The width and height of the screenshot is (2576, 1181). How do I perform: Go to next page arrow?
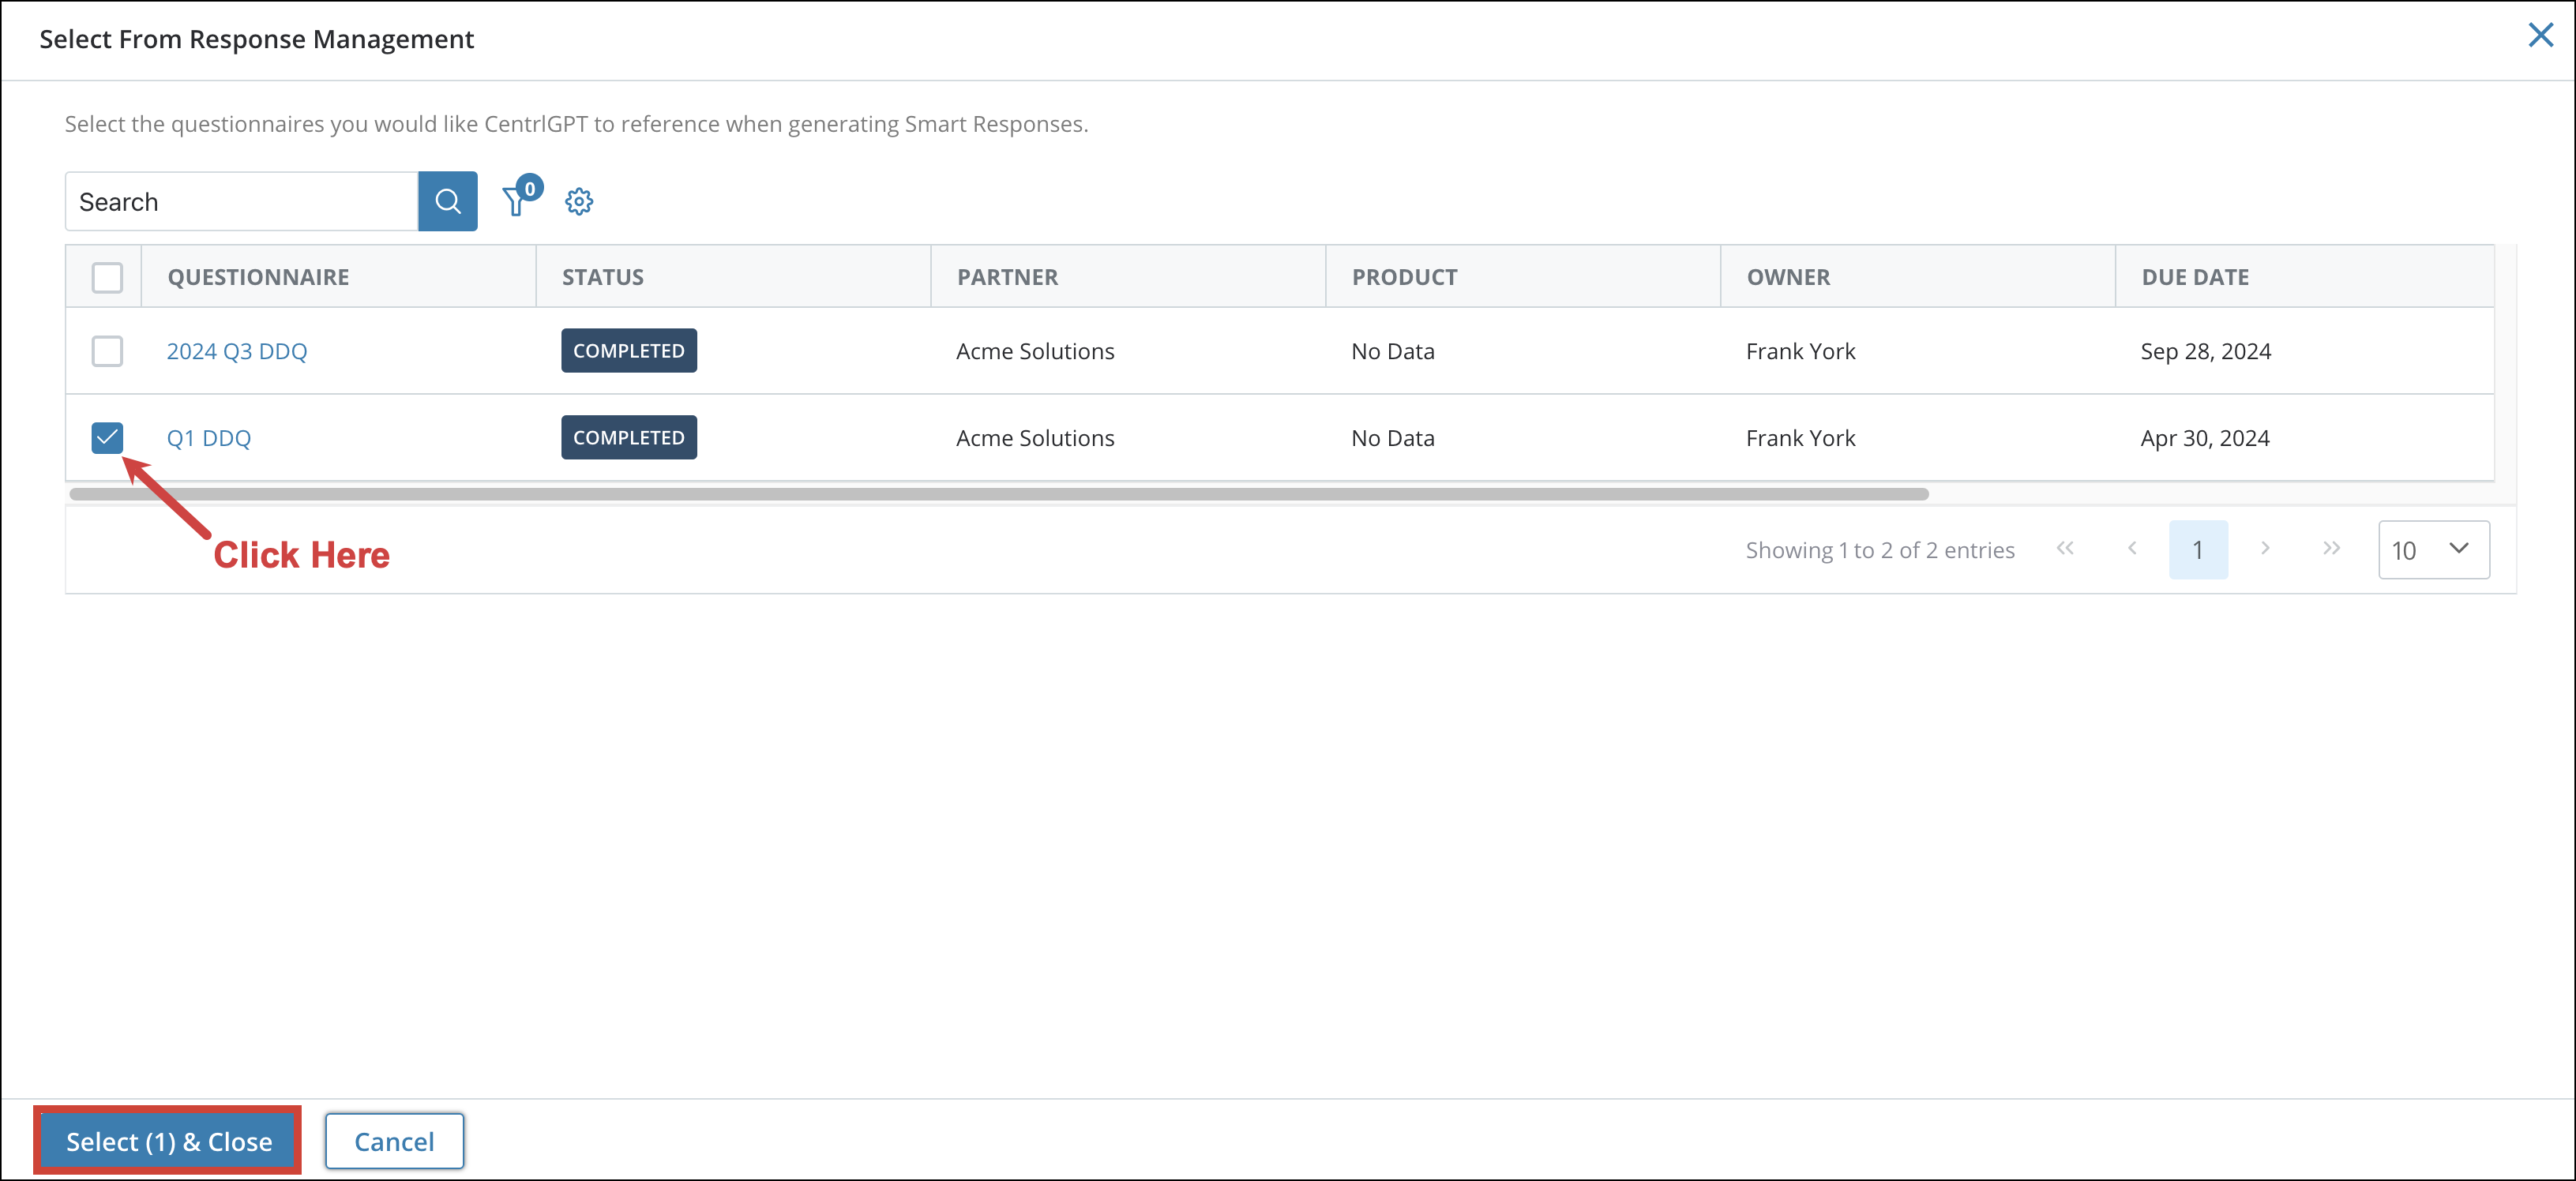2265,548
